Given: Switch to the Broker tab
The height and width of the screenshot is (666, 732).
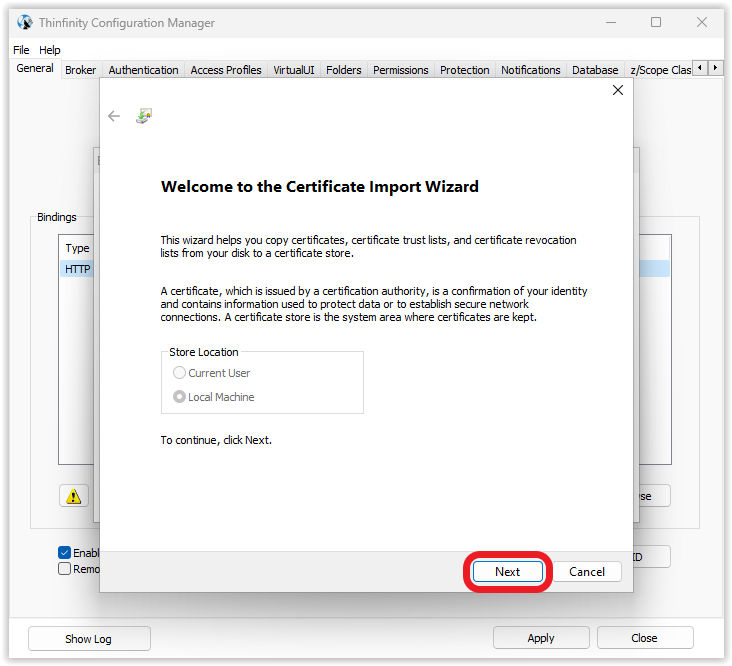Looking at the screenshot, I should [80, 70].
